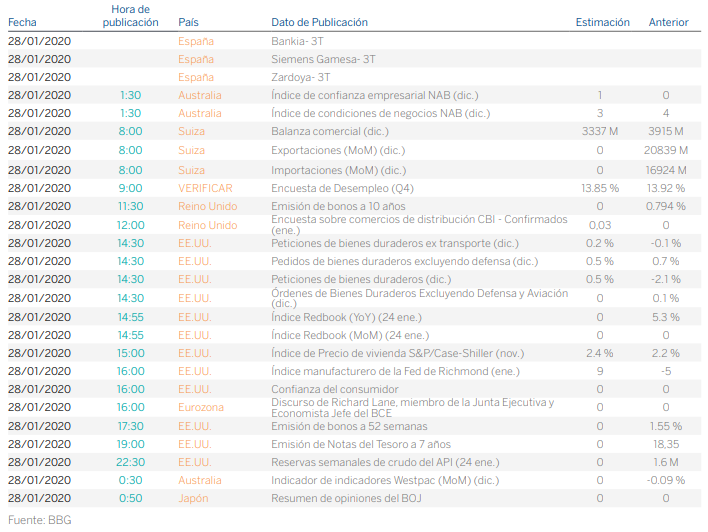Screen dimensions: 708x532
Task: Click the VERIFICAR country label
Action: tap(205, 187)
